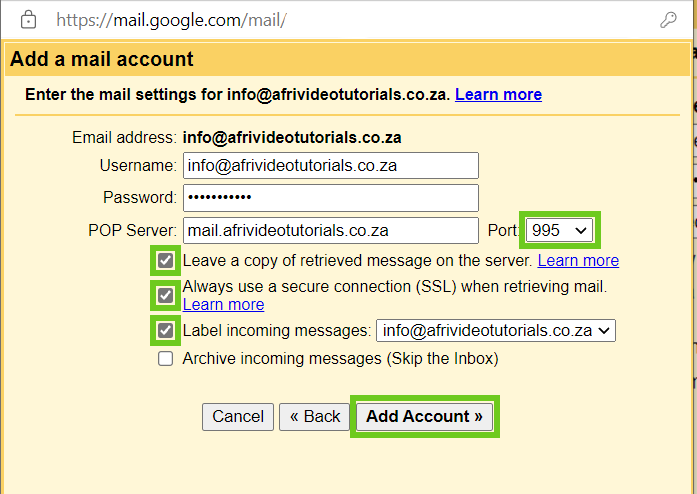
Task: Go to previous step with « Back
Action: [x=314, y=417]
